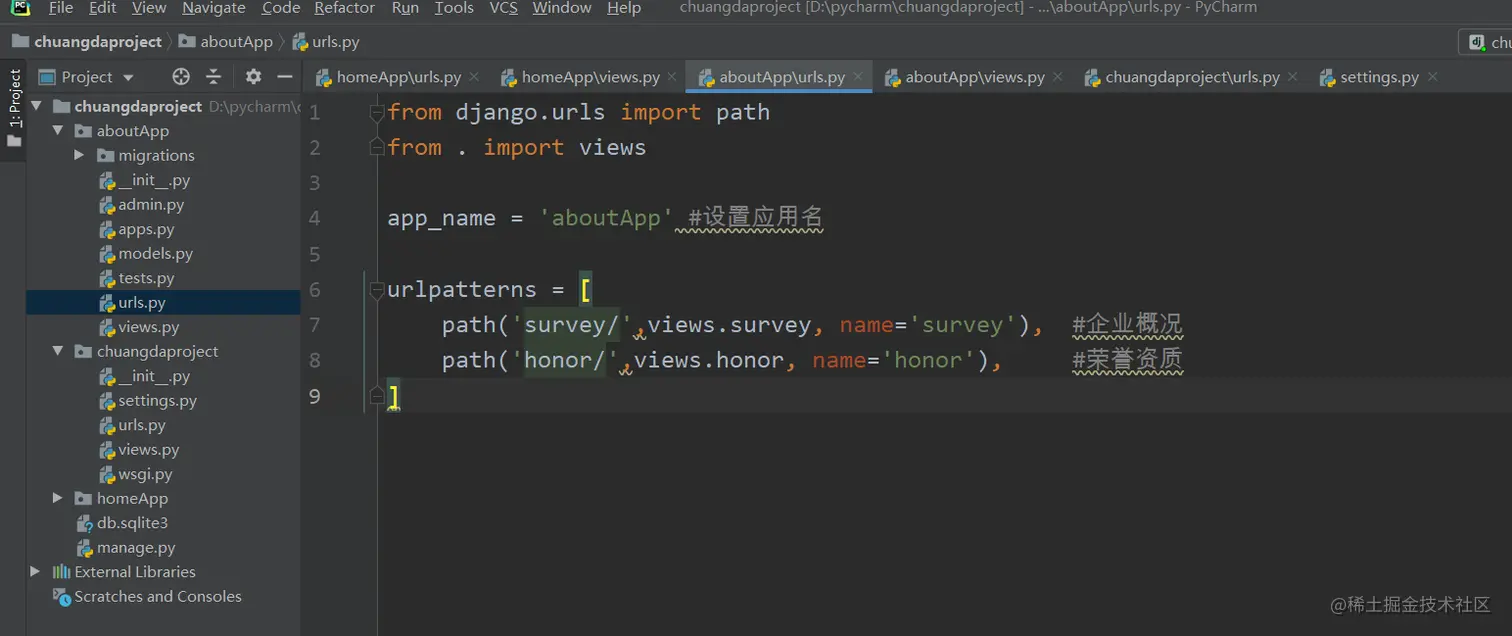1512x636 pixels.
Task: Open the Help menu
Action: [x=624, y=8]
